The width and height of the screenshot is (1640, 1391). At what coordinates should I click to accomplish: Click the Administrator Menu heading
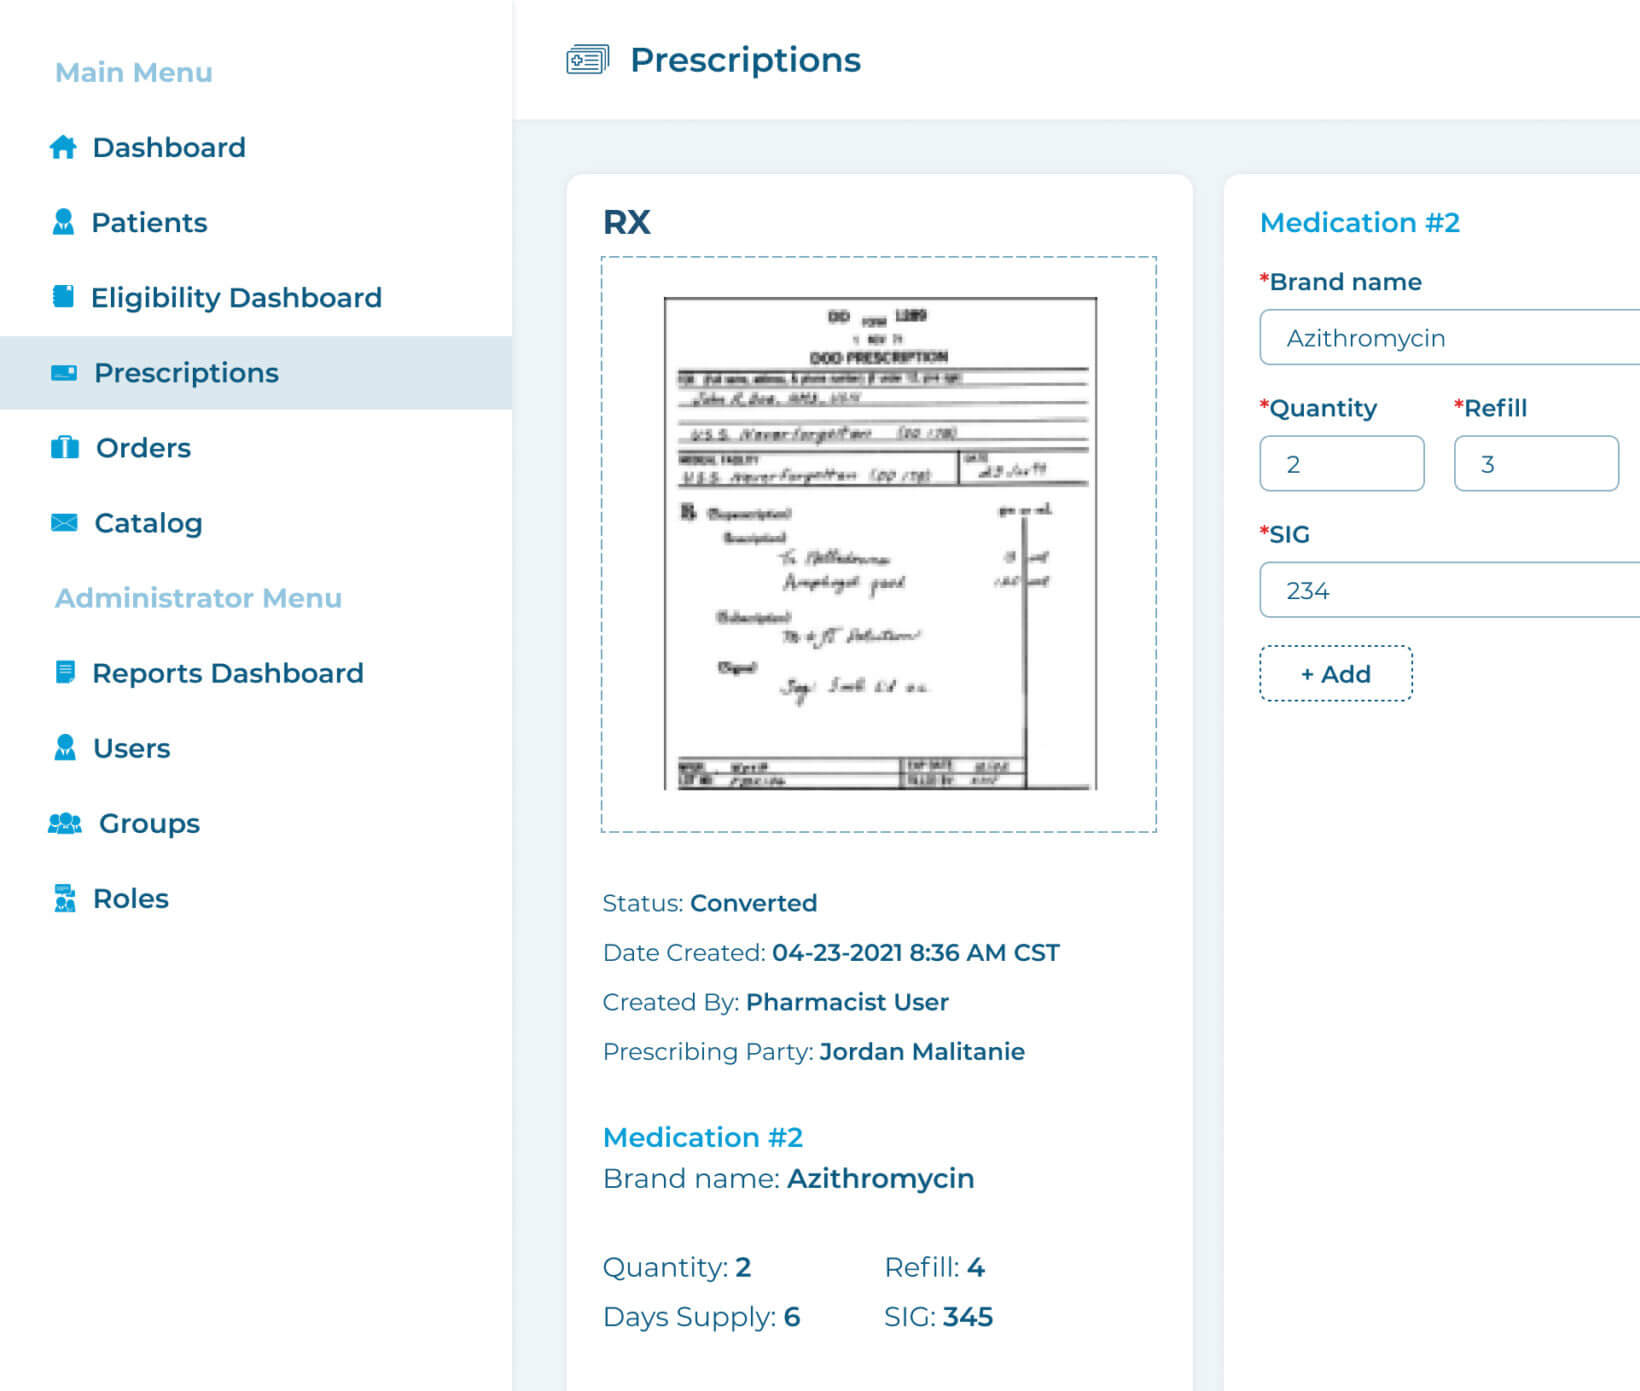(198, 598)
